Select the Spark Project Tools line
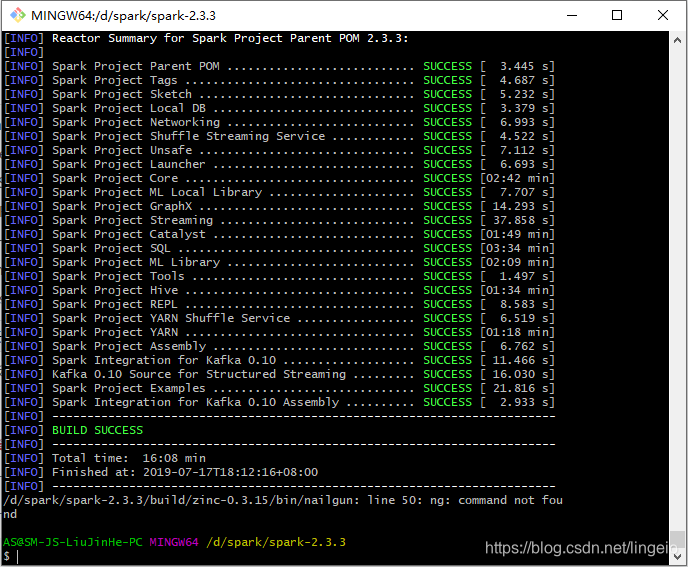Viewport: 688px width, 567px height. coord(280,277)
